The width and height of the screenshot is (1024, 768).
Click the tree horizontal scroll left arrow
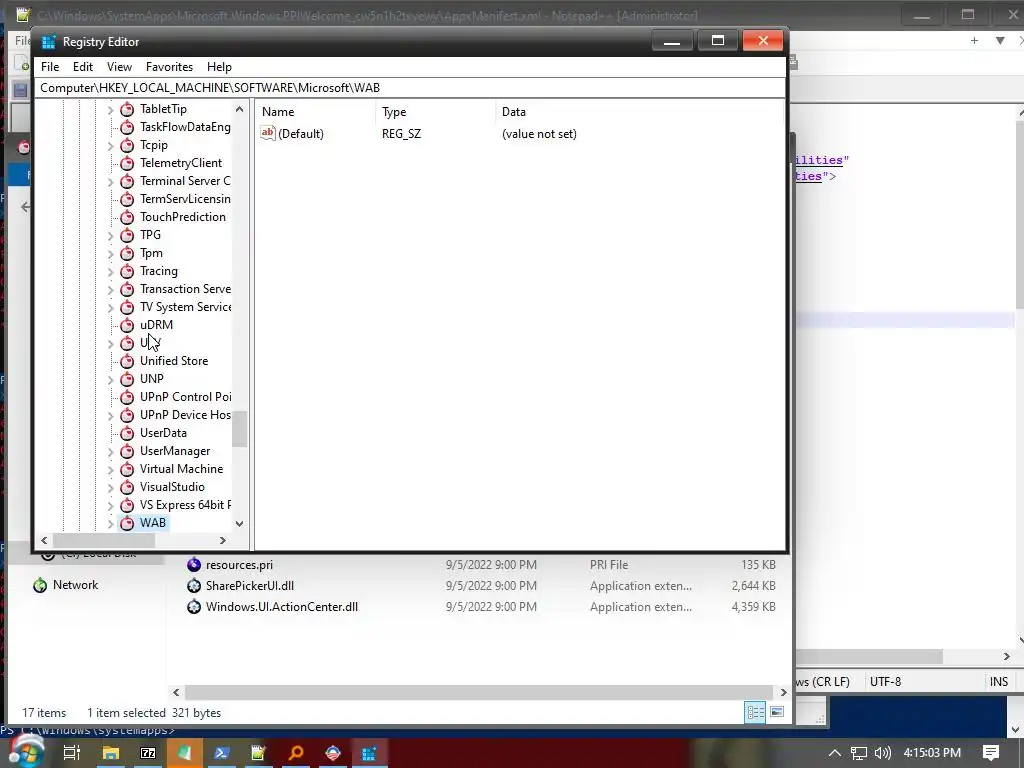[x=44, y=541]
